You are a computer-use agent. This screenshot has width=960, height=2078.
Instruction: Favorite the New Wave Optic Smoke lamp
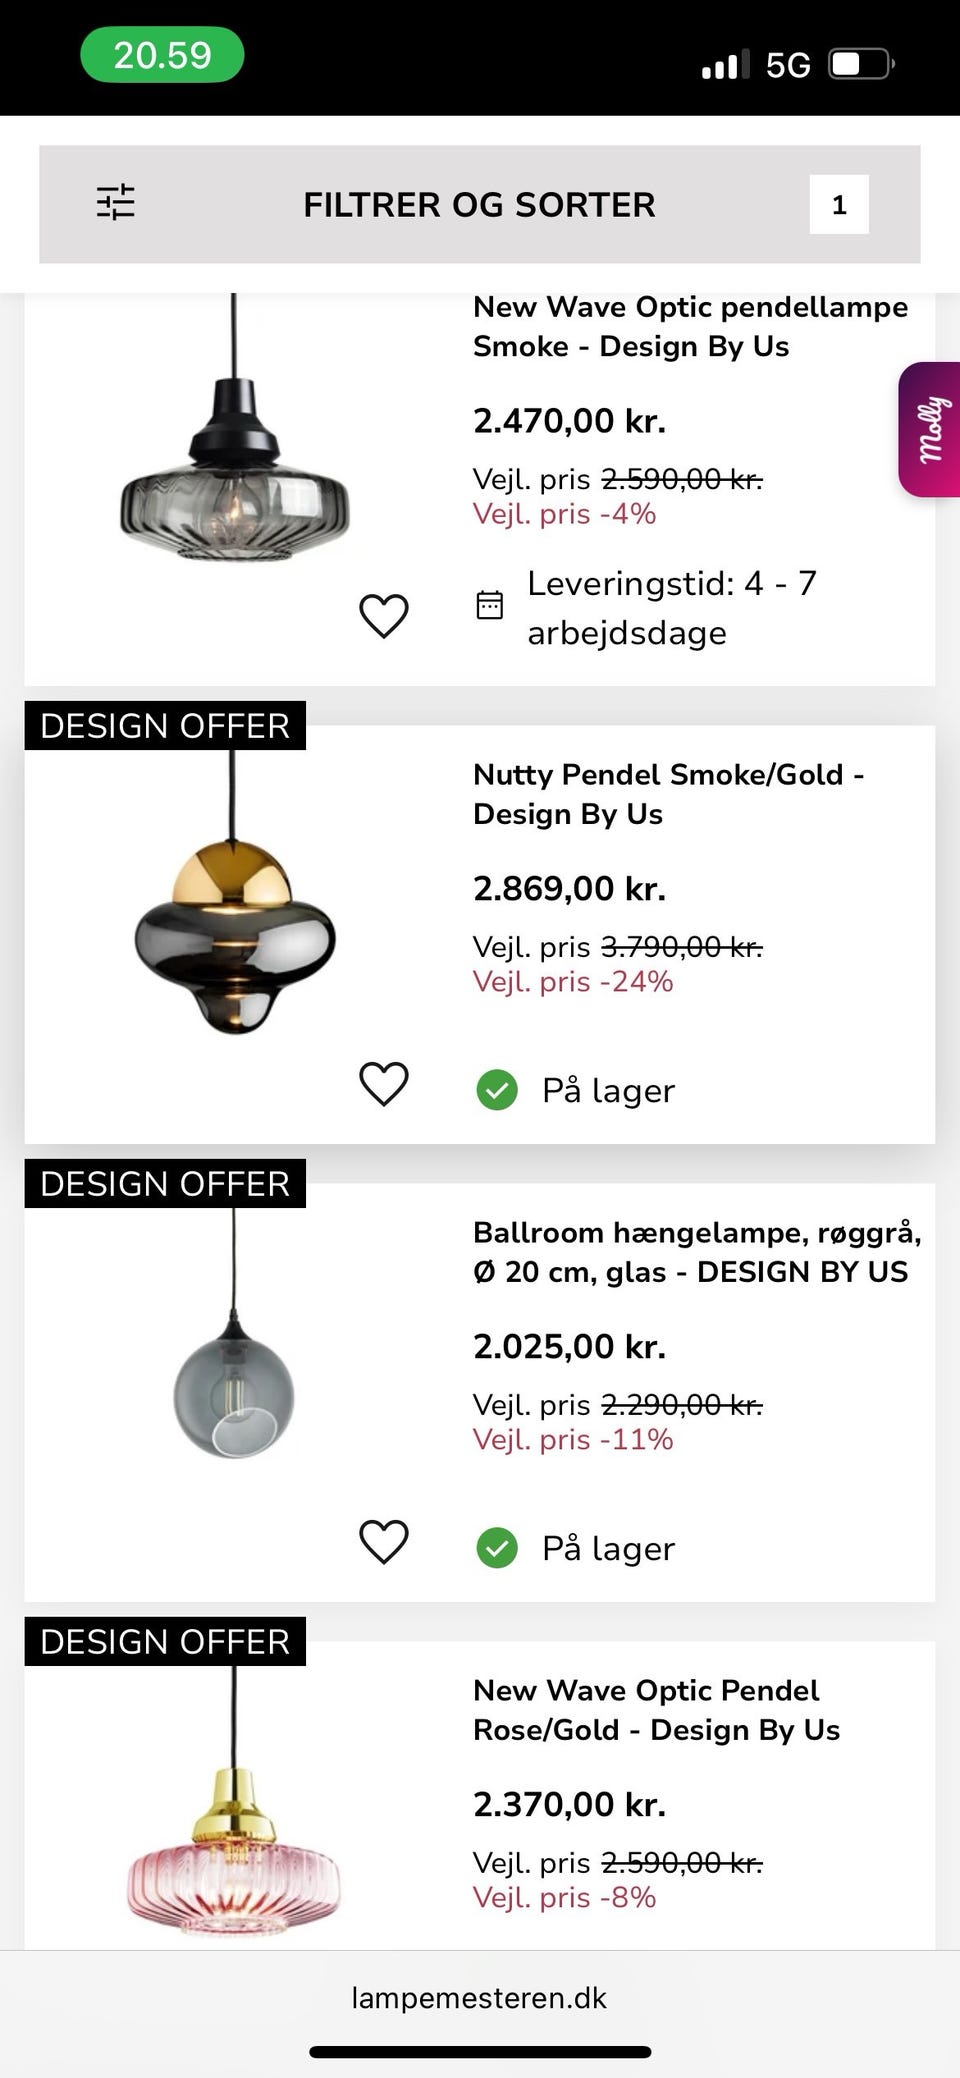(x=384, y=615)
